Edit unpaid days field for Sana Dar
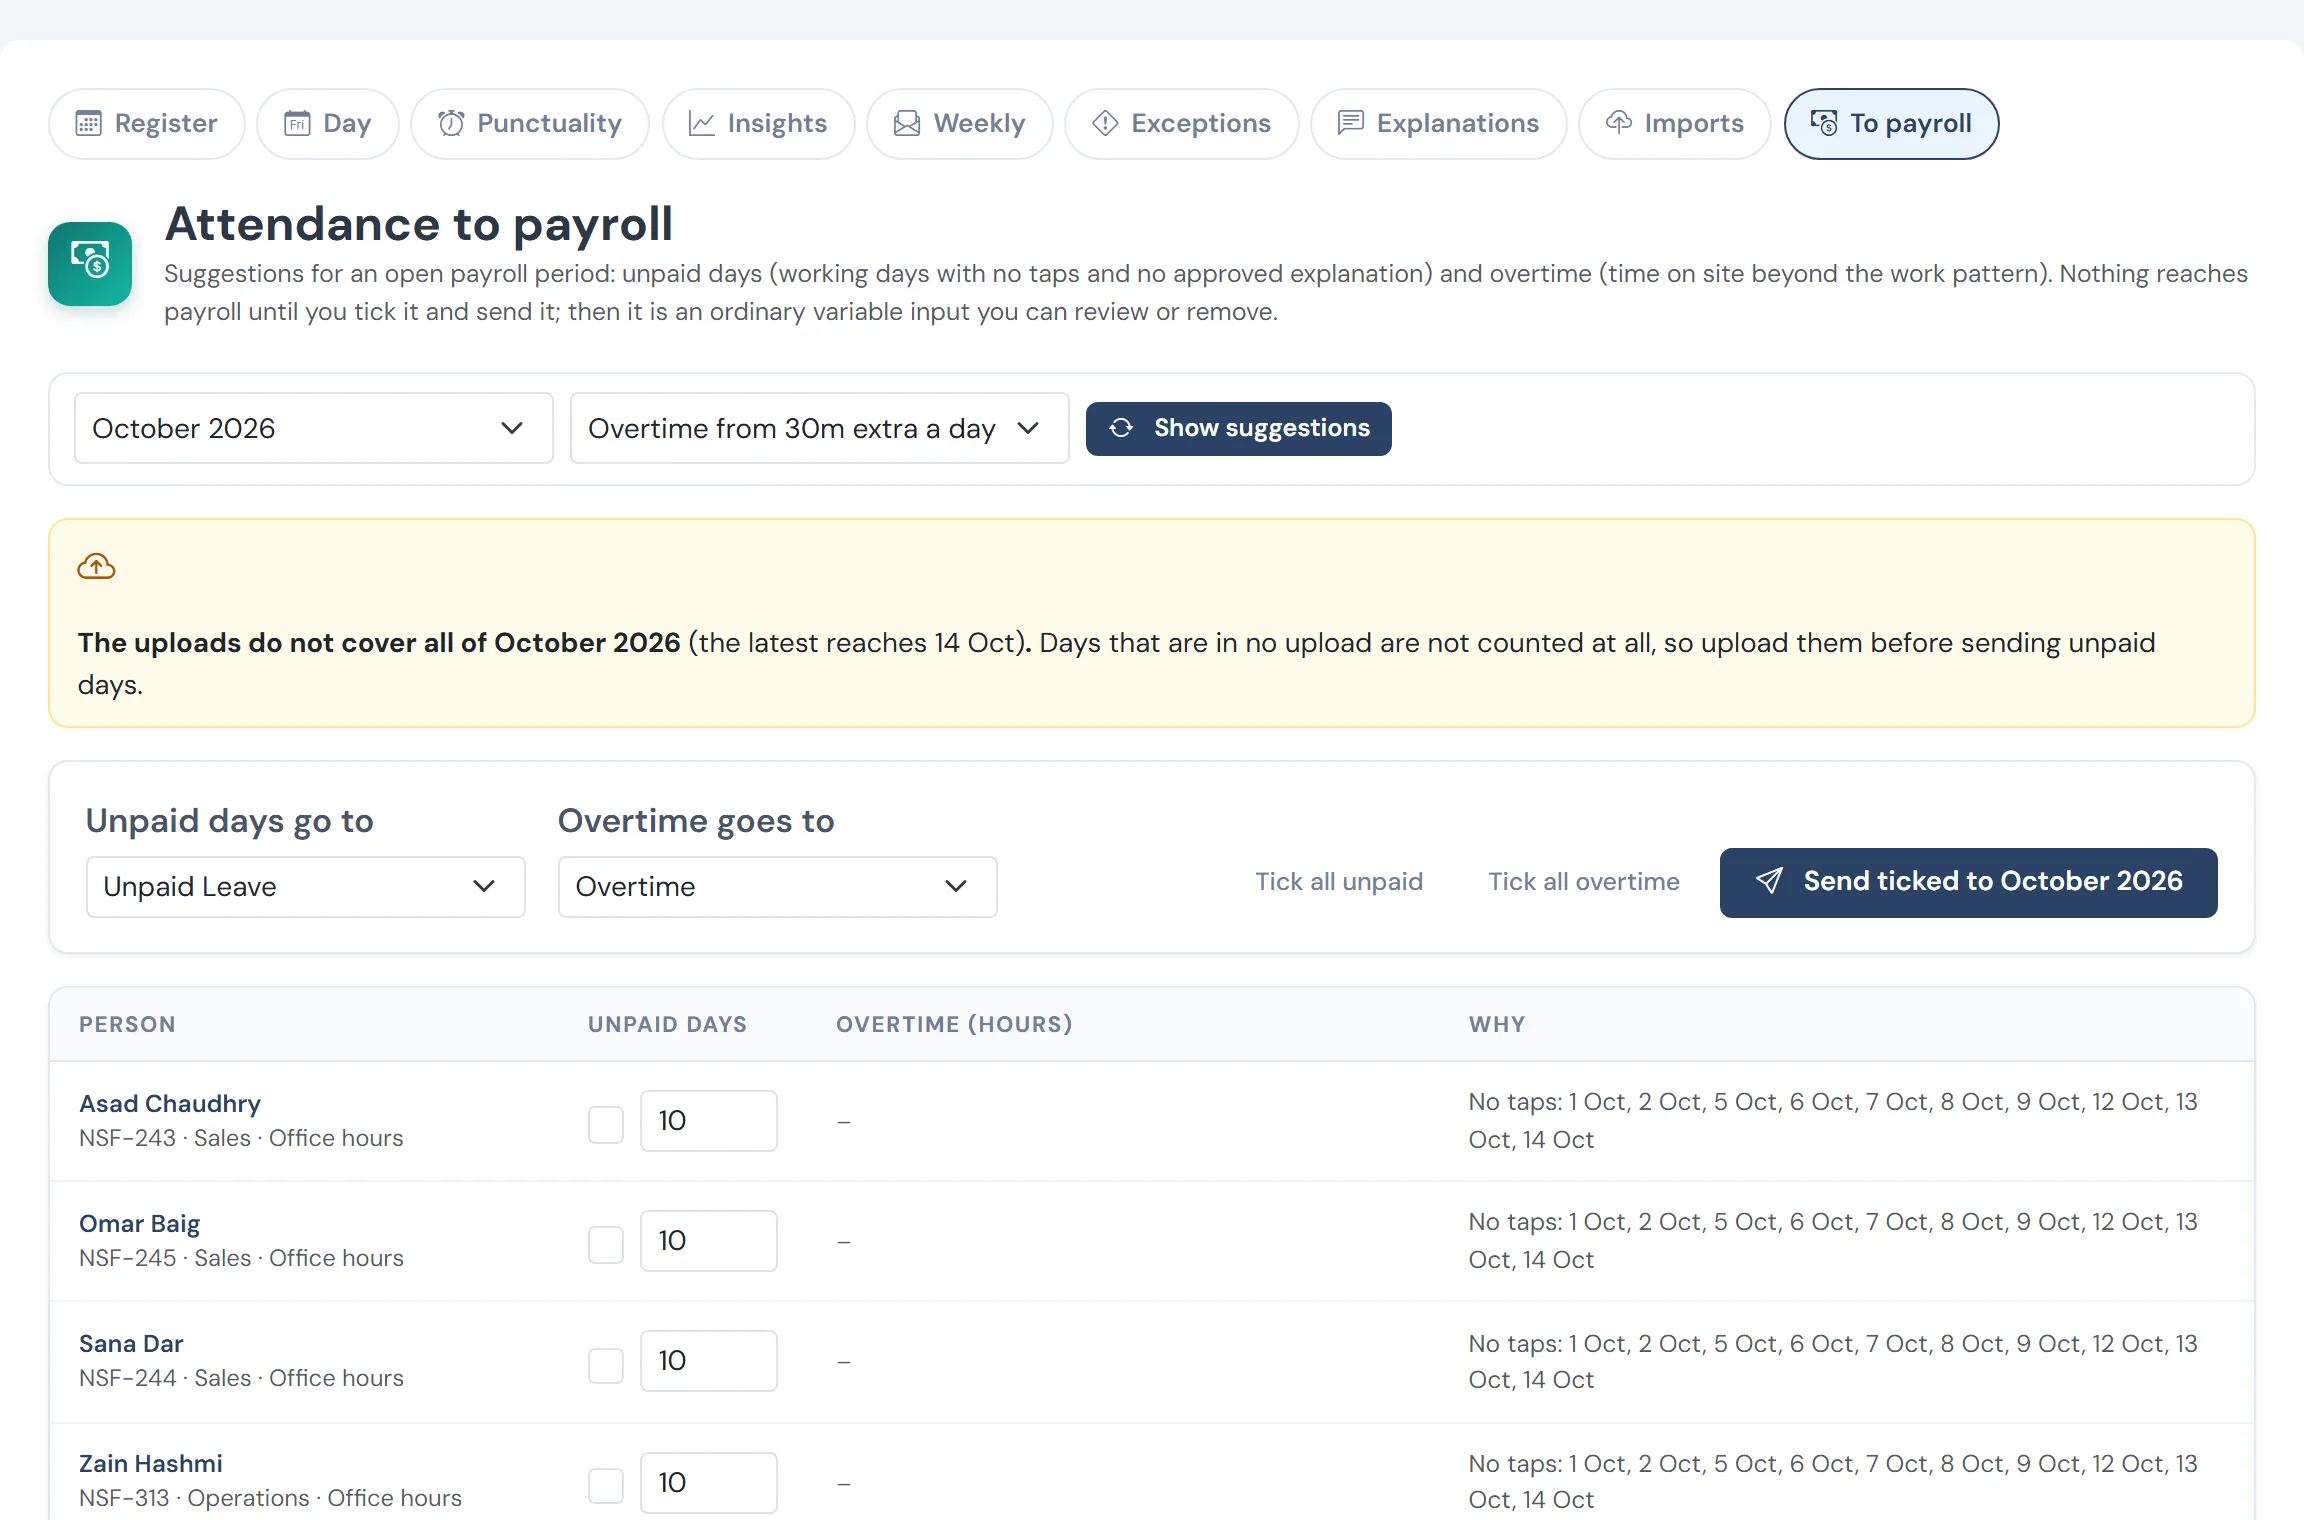 coord(709,1361)
